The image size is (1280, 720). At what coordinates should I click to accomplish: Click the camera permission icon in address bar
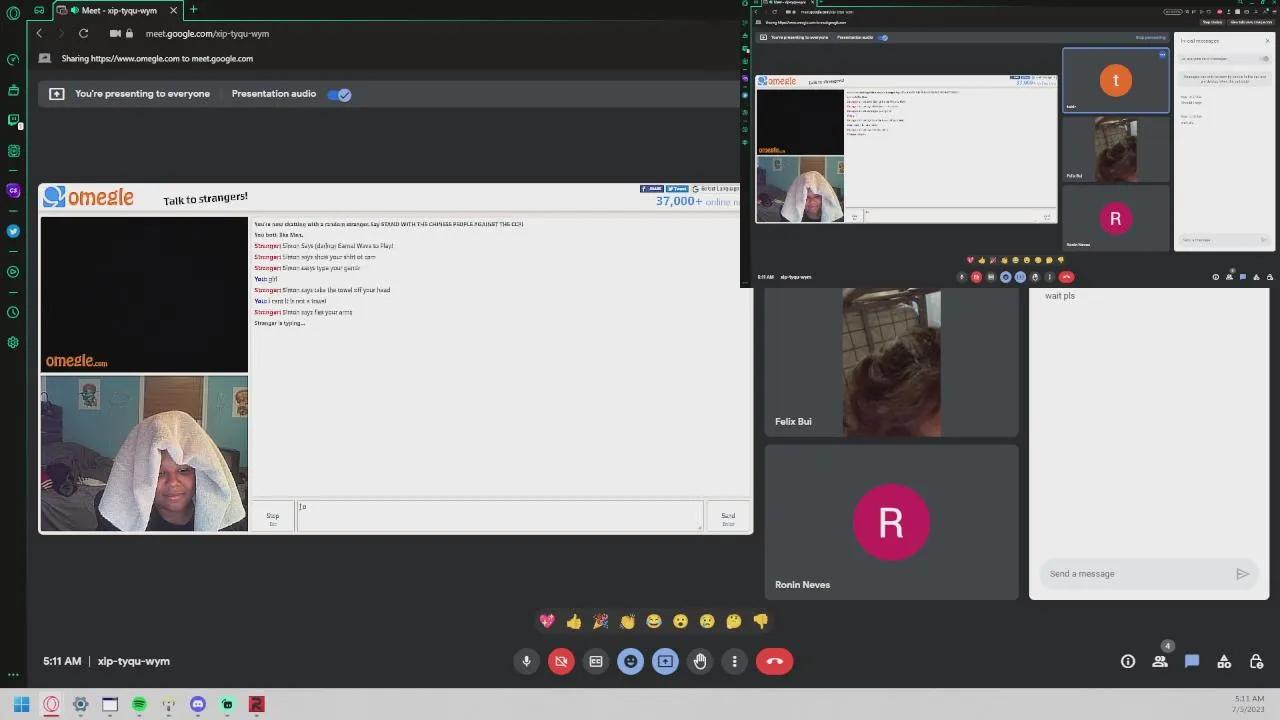tap(115, 33)
